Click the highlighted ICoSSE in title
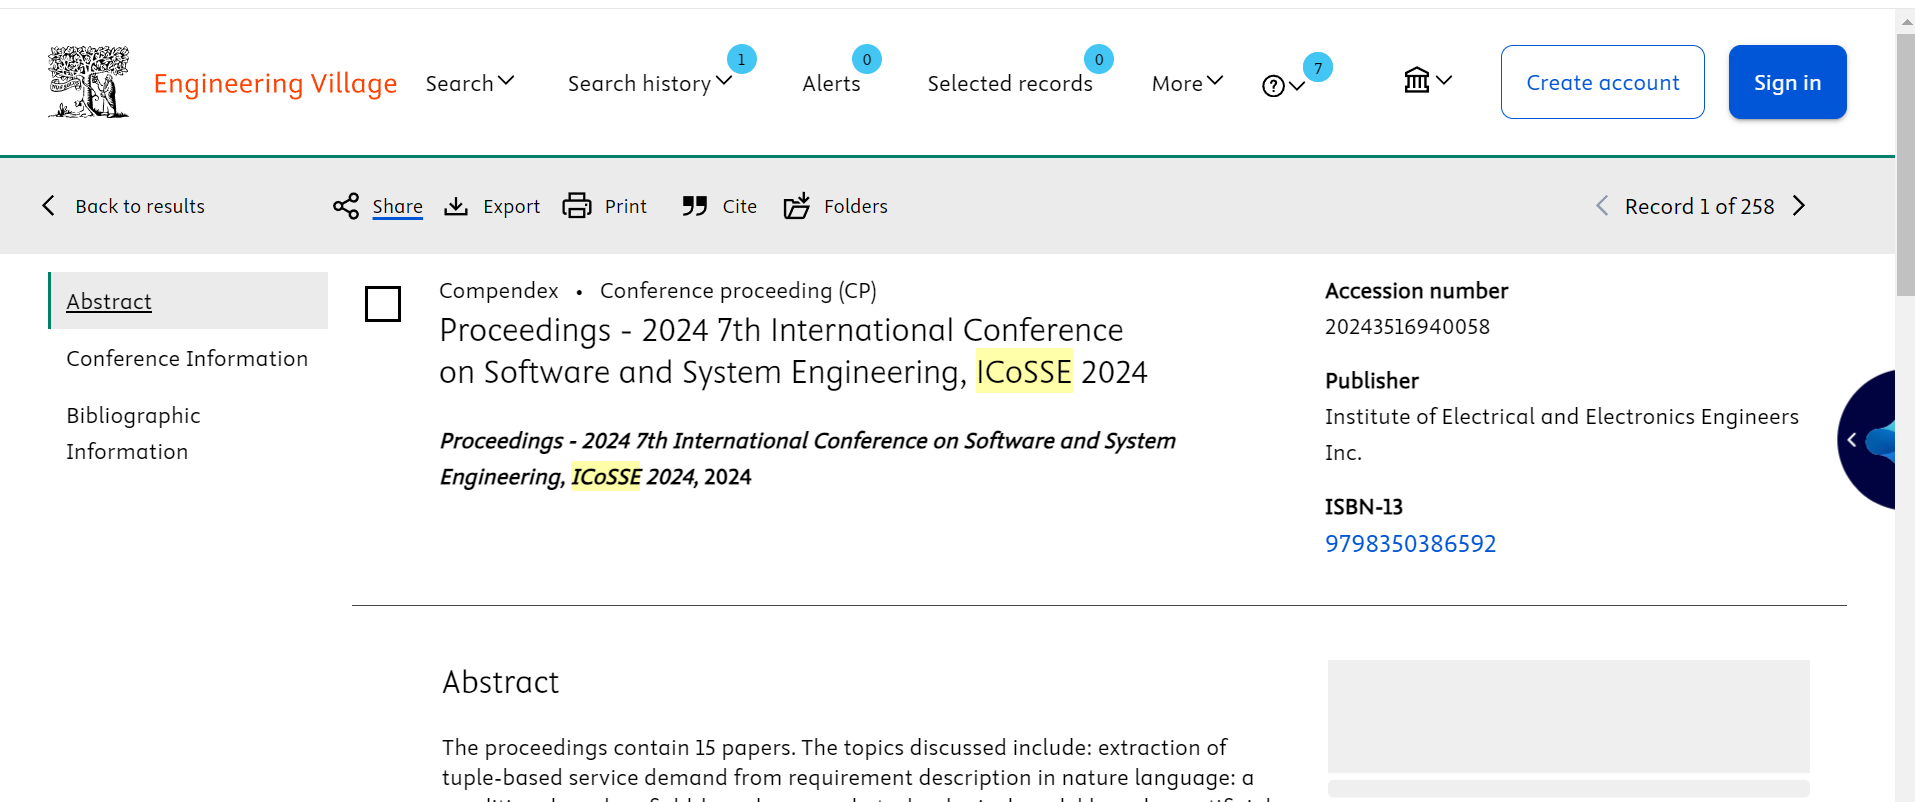 coord(1024,372)
